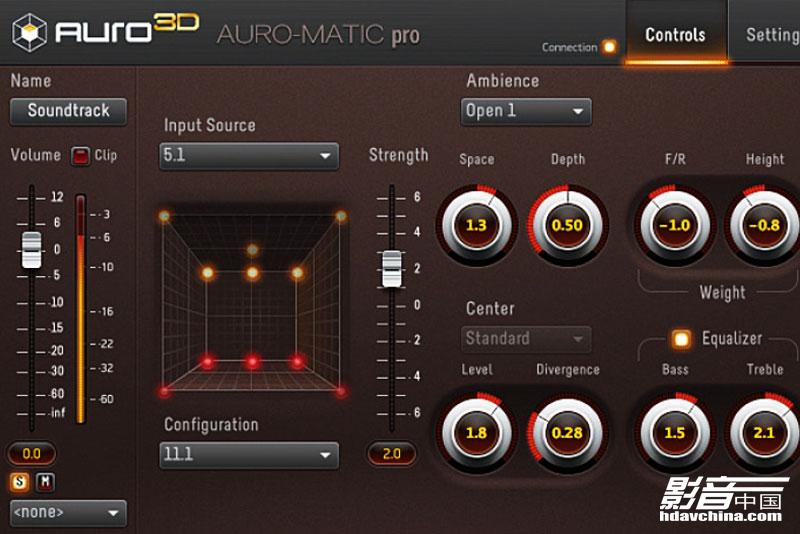
Task: Click the Space knob showing 1.3
Action: pos(477,225)
